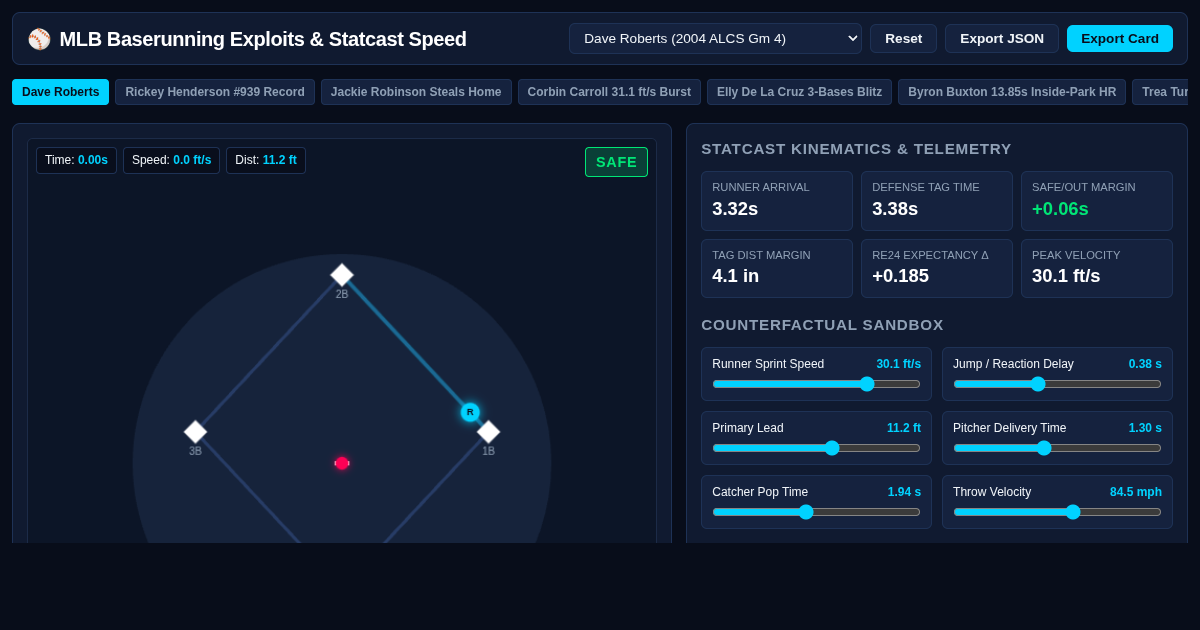Click the Safe/Out Margin +0.06s card
The width and height of the screenshot is (1200, 630).
click(1097, 200)
